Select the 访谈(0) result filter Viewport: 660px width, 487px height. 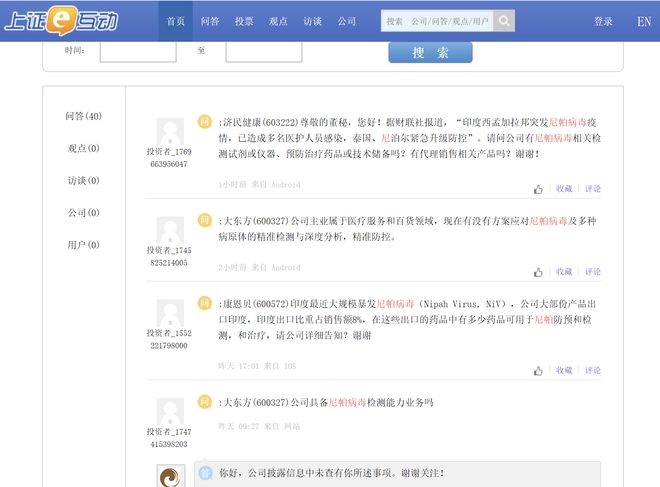[x=83, y=181]
